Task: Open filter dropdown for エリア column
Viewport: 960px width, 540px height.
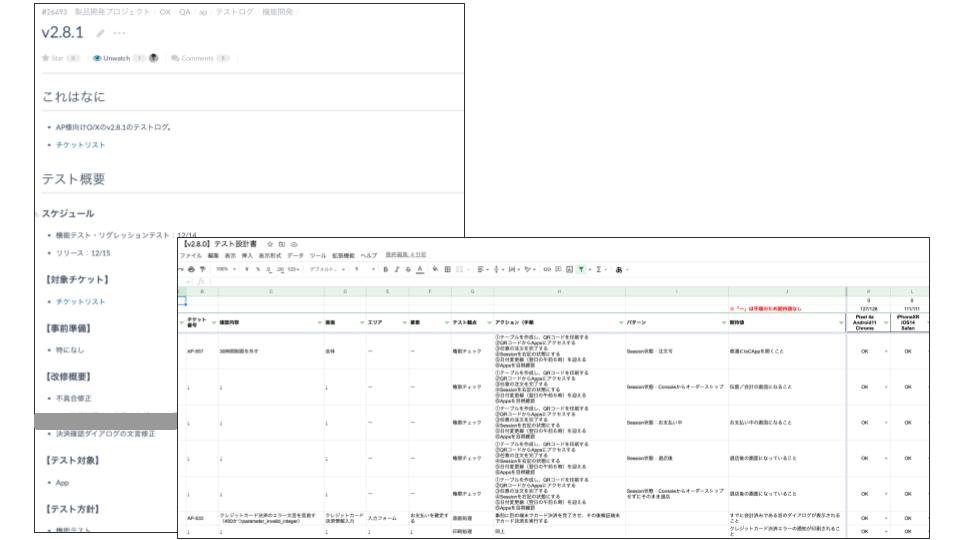Action: point(404,323)
